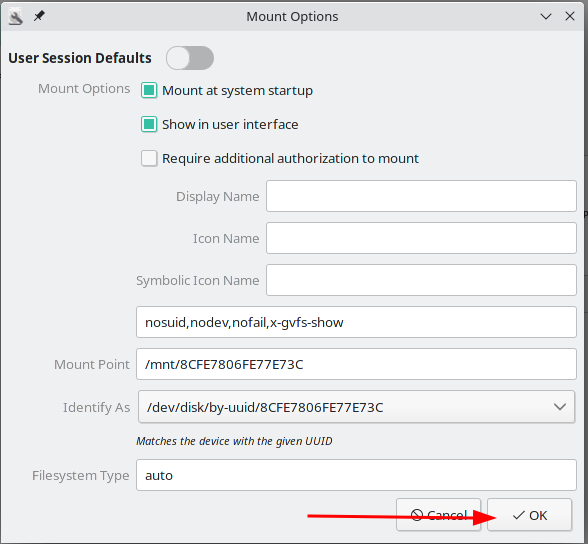Click the Mount Point path field
This screenshot has height=544, width=588.
[x=356, y=364]
